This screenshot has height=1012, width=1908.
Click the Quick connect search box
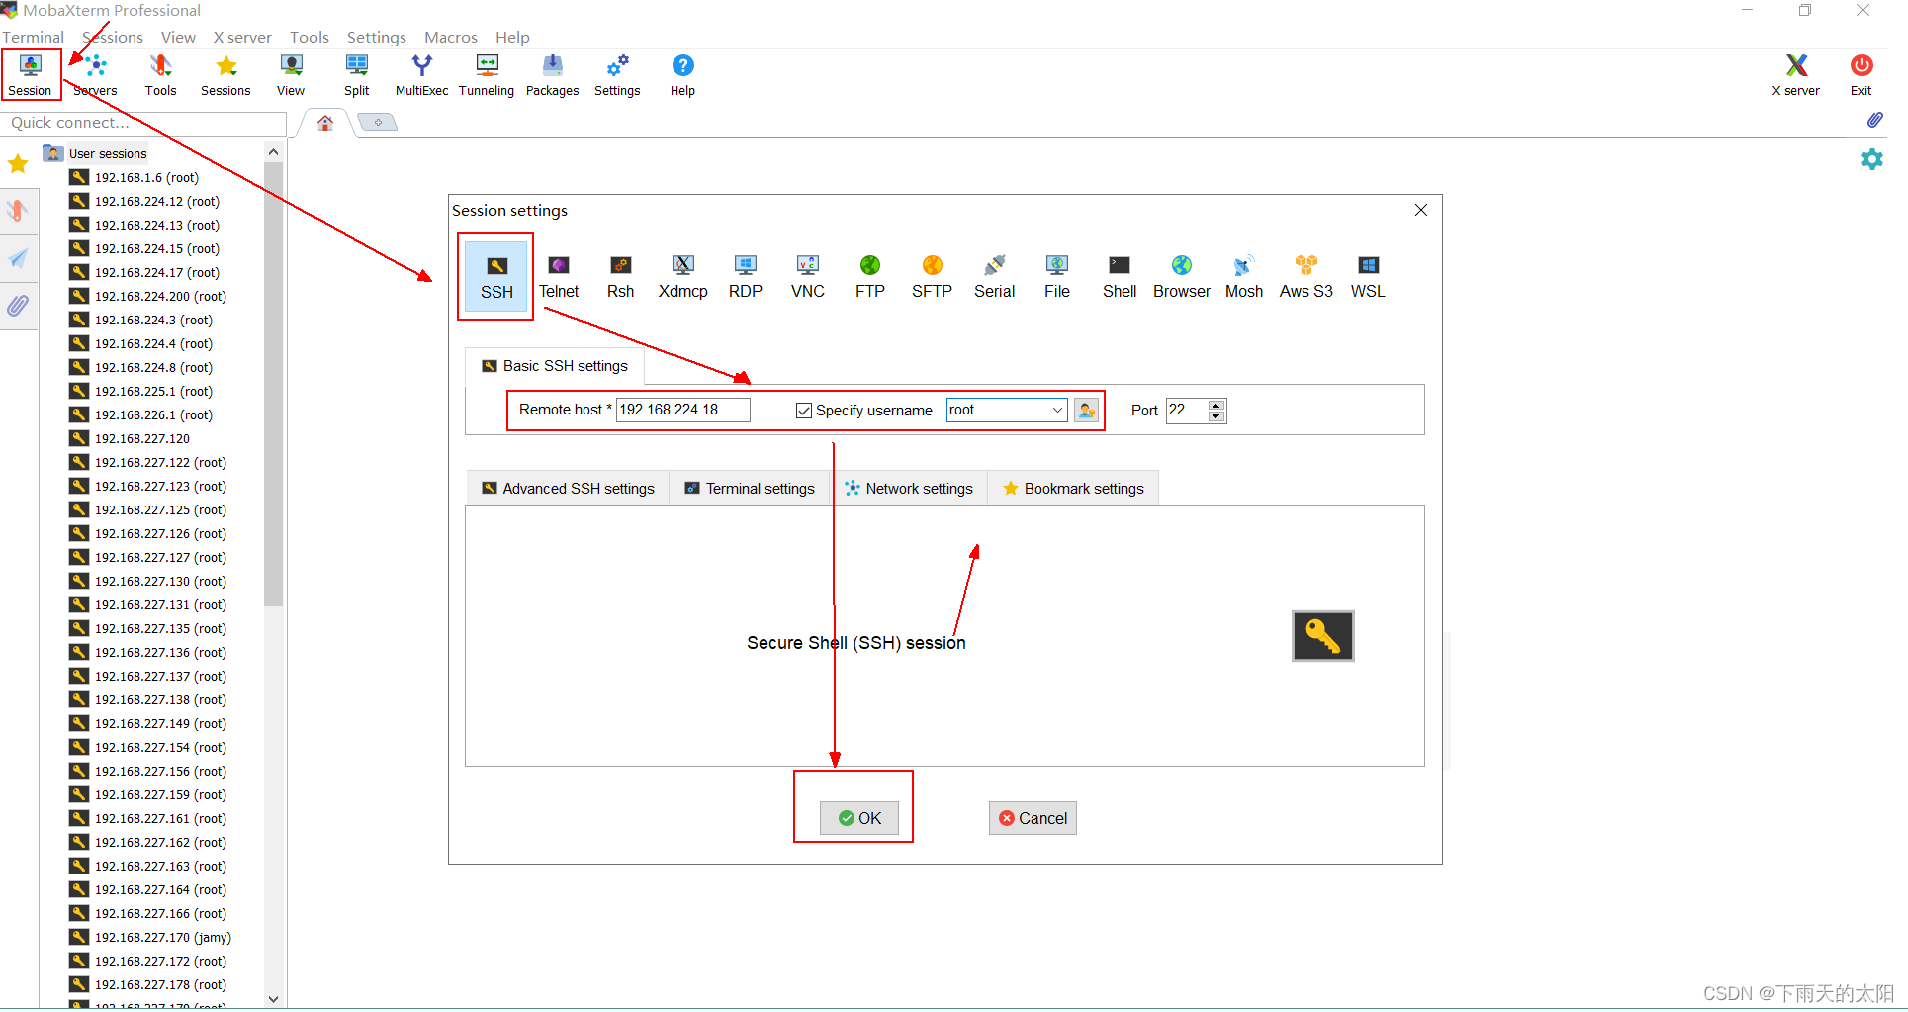pos(144,123)
